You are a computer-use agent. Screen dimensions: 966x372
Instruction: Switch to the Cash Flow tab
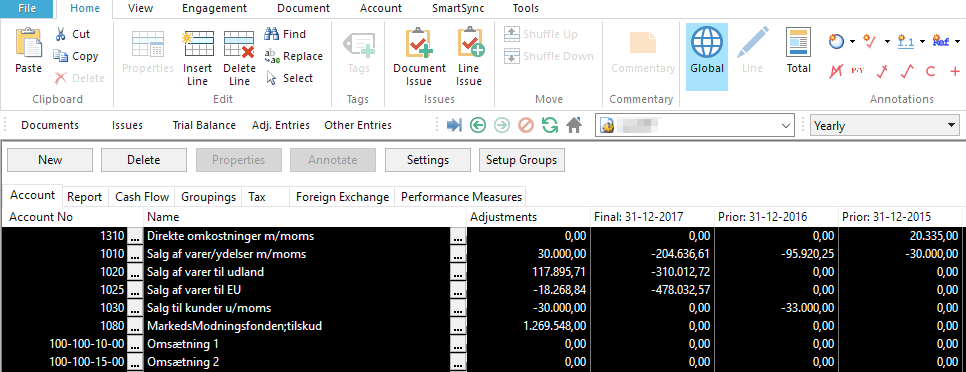pyautogui.click(x=142, y=197)
